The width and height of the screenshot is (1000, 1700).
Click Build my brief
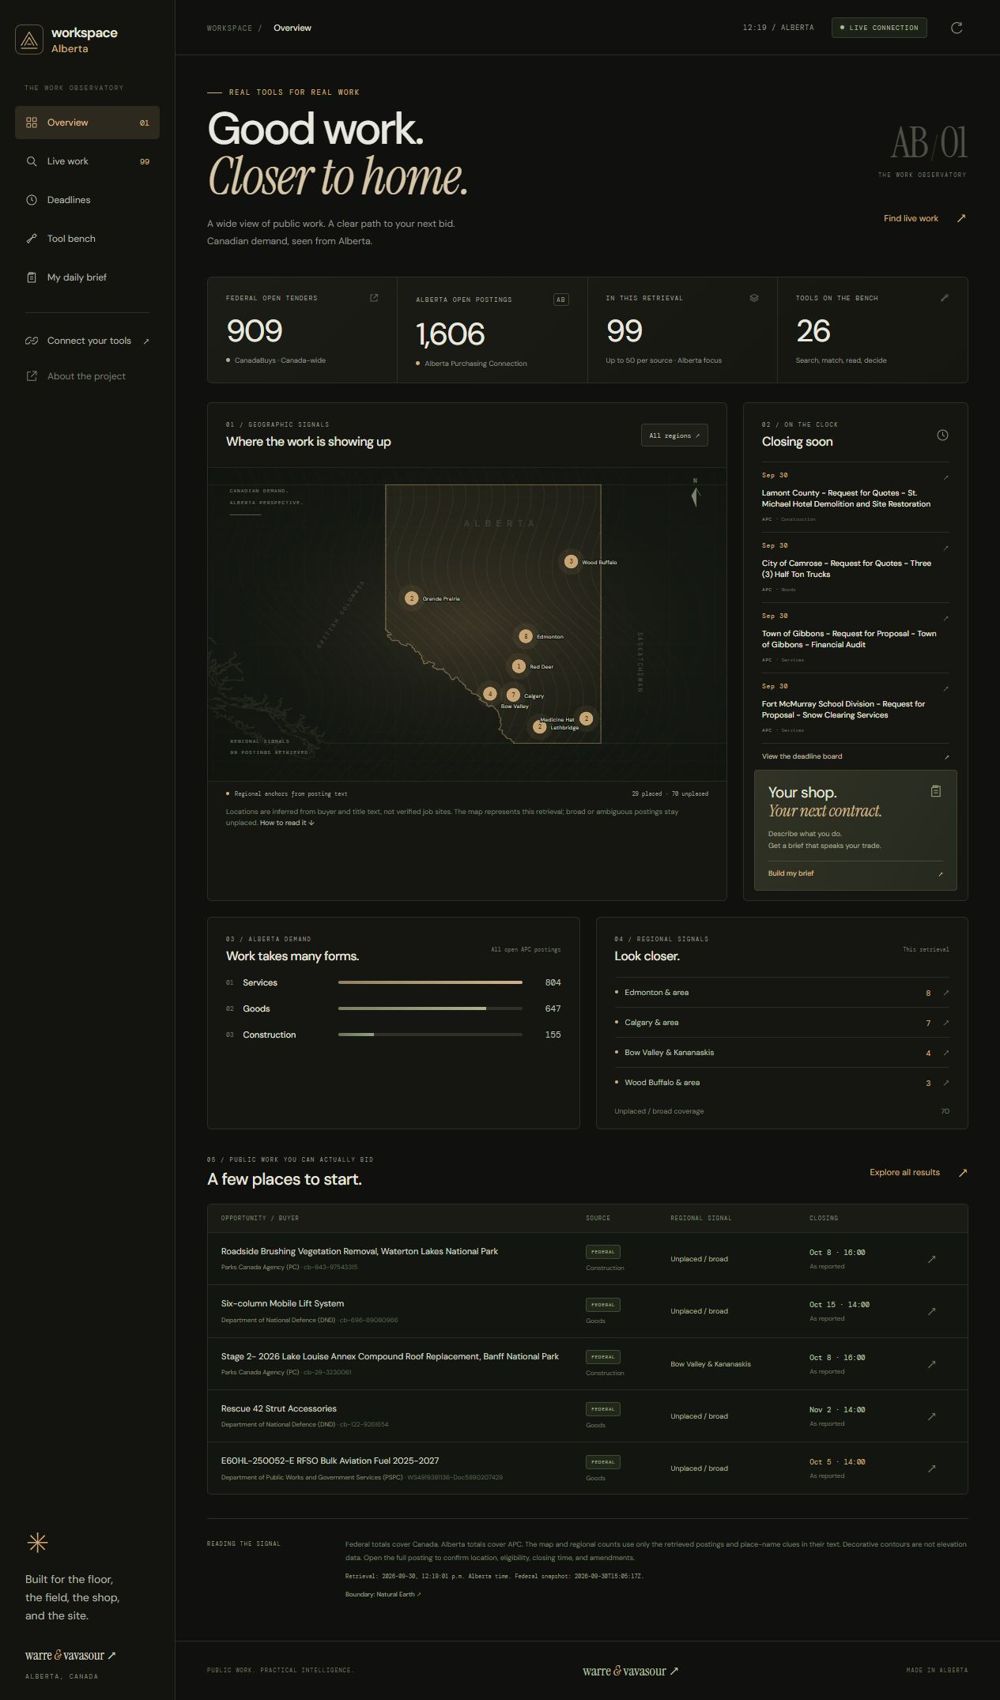tap(855, 873)
